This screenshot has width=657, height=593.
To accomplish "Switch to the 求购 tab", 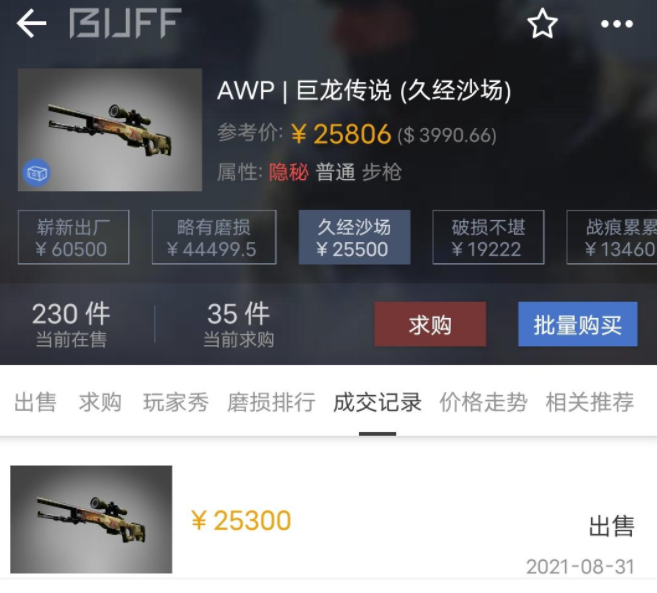I will [x=100, y=402].
